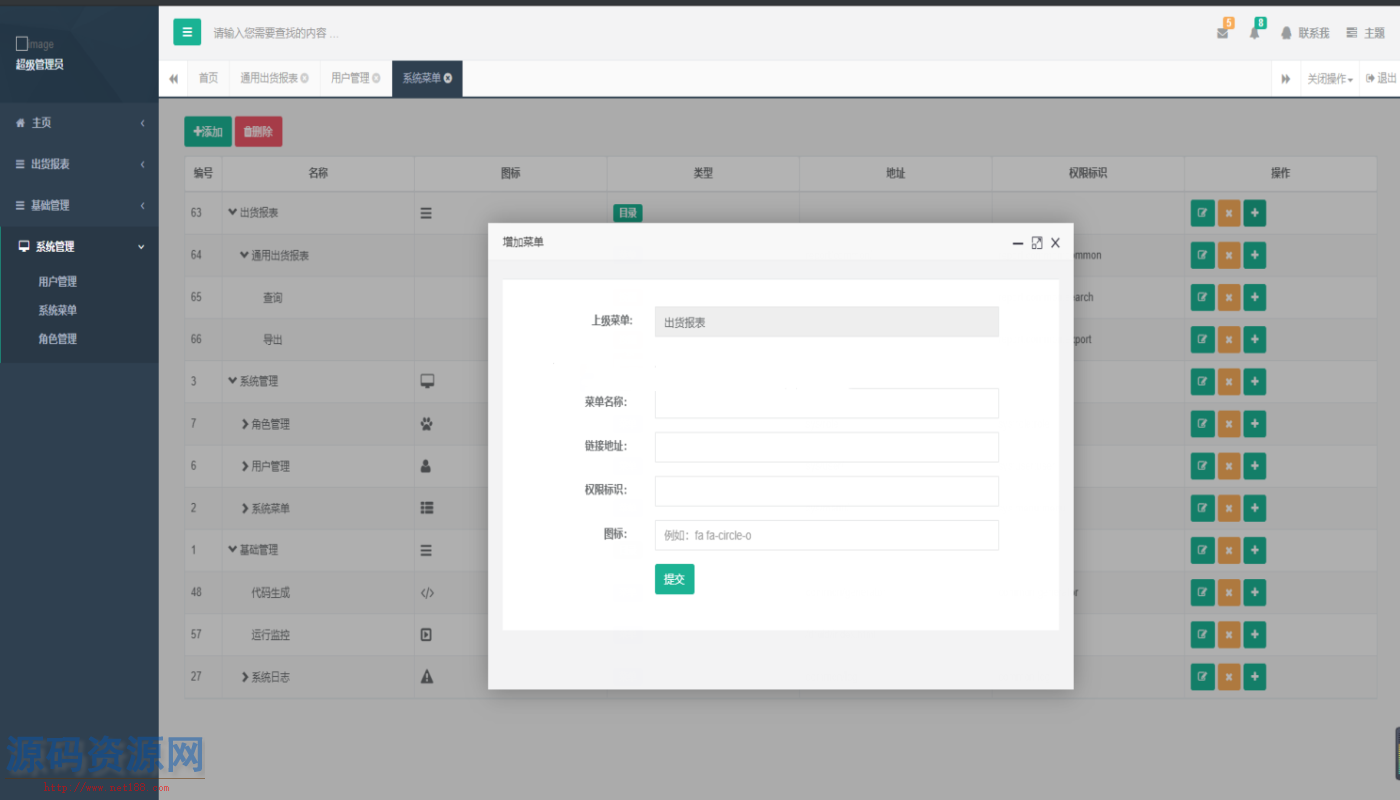Click the edit icon in row 64
Screen dimensions: 1400x800
tap(1202, 255)
